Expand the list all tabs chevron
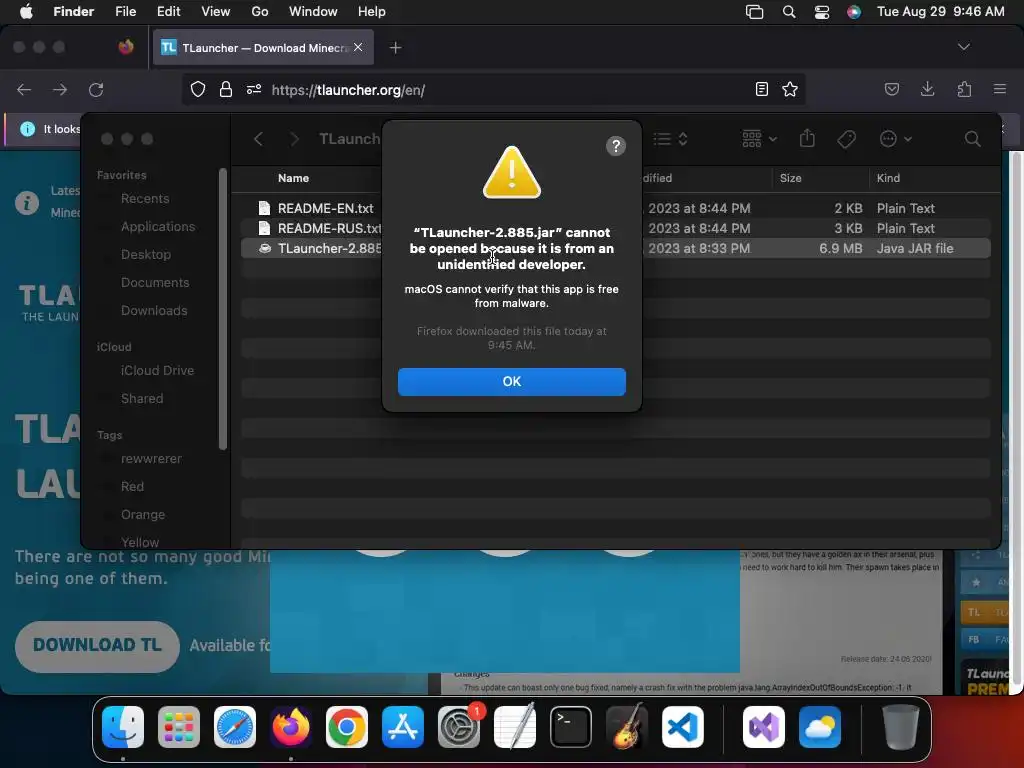Viewport: 1024px width, 768px height. pyautogui.click(x=963, y=47)
